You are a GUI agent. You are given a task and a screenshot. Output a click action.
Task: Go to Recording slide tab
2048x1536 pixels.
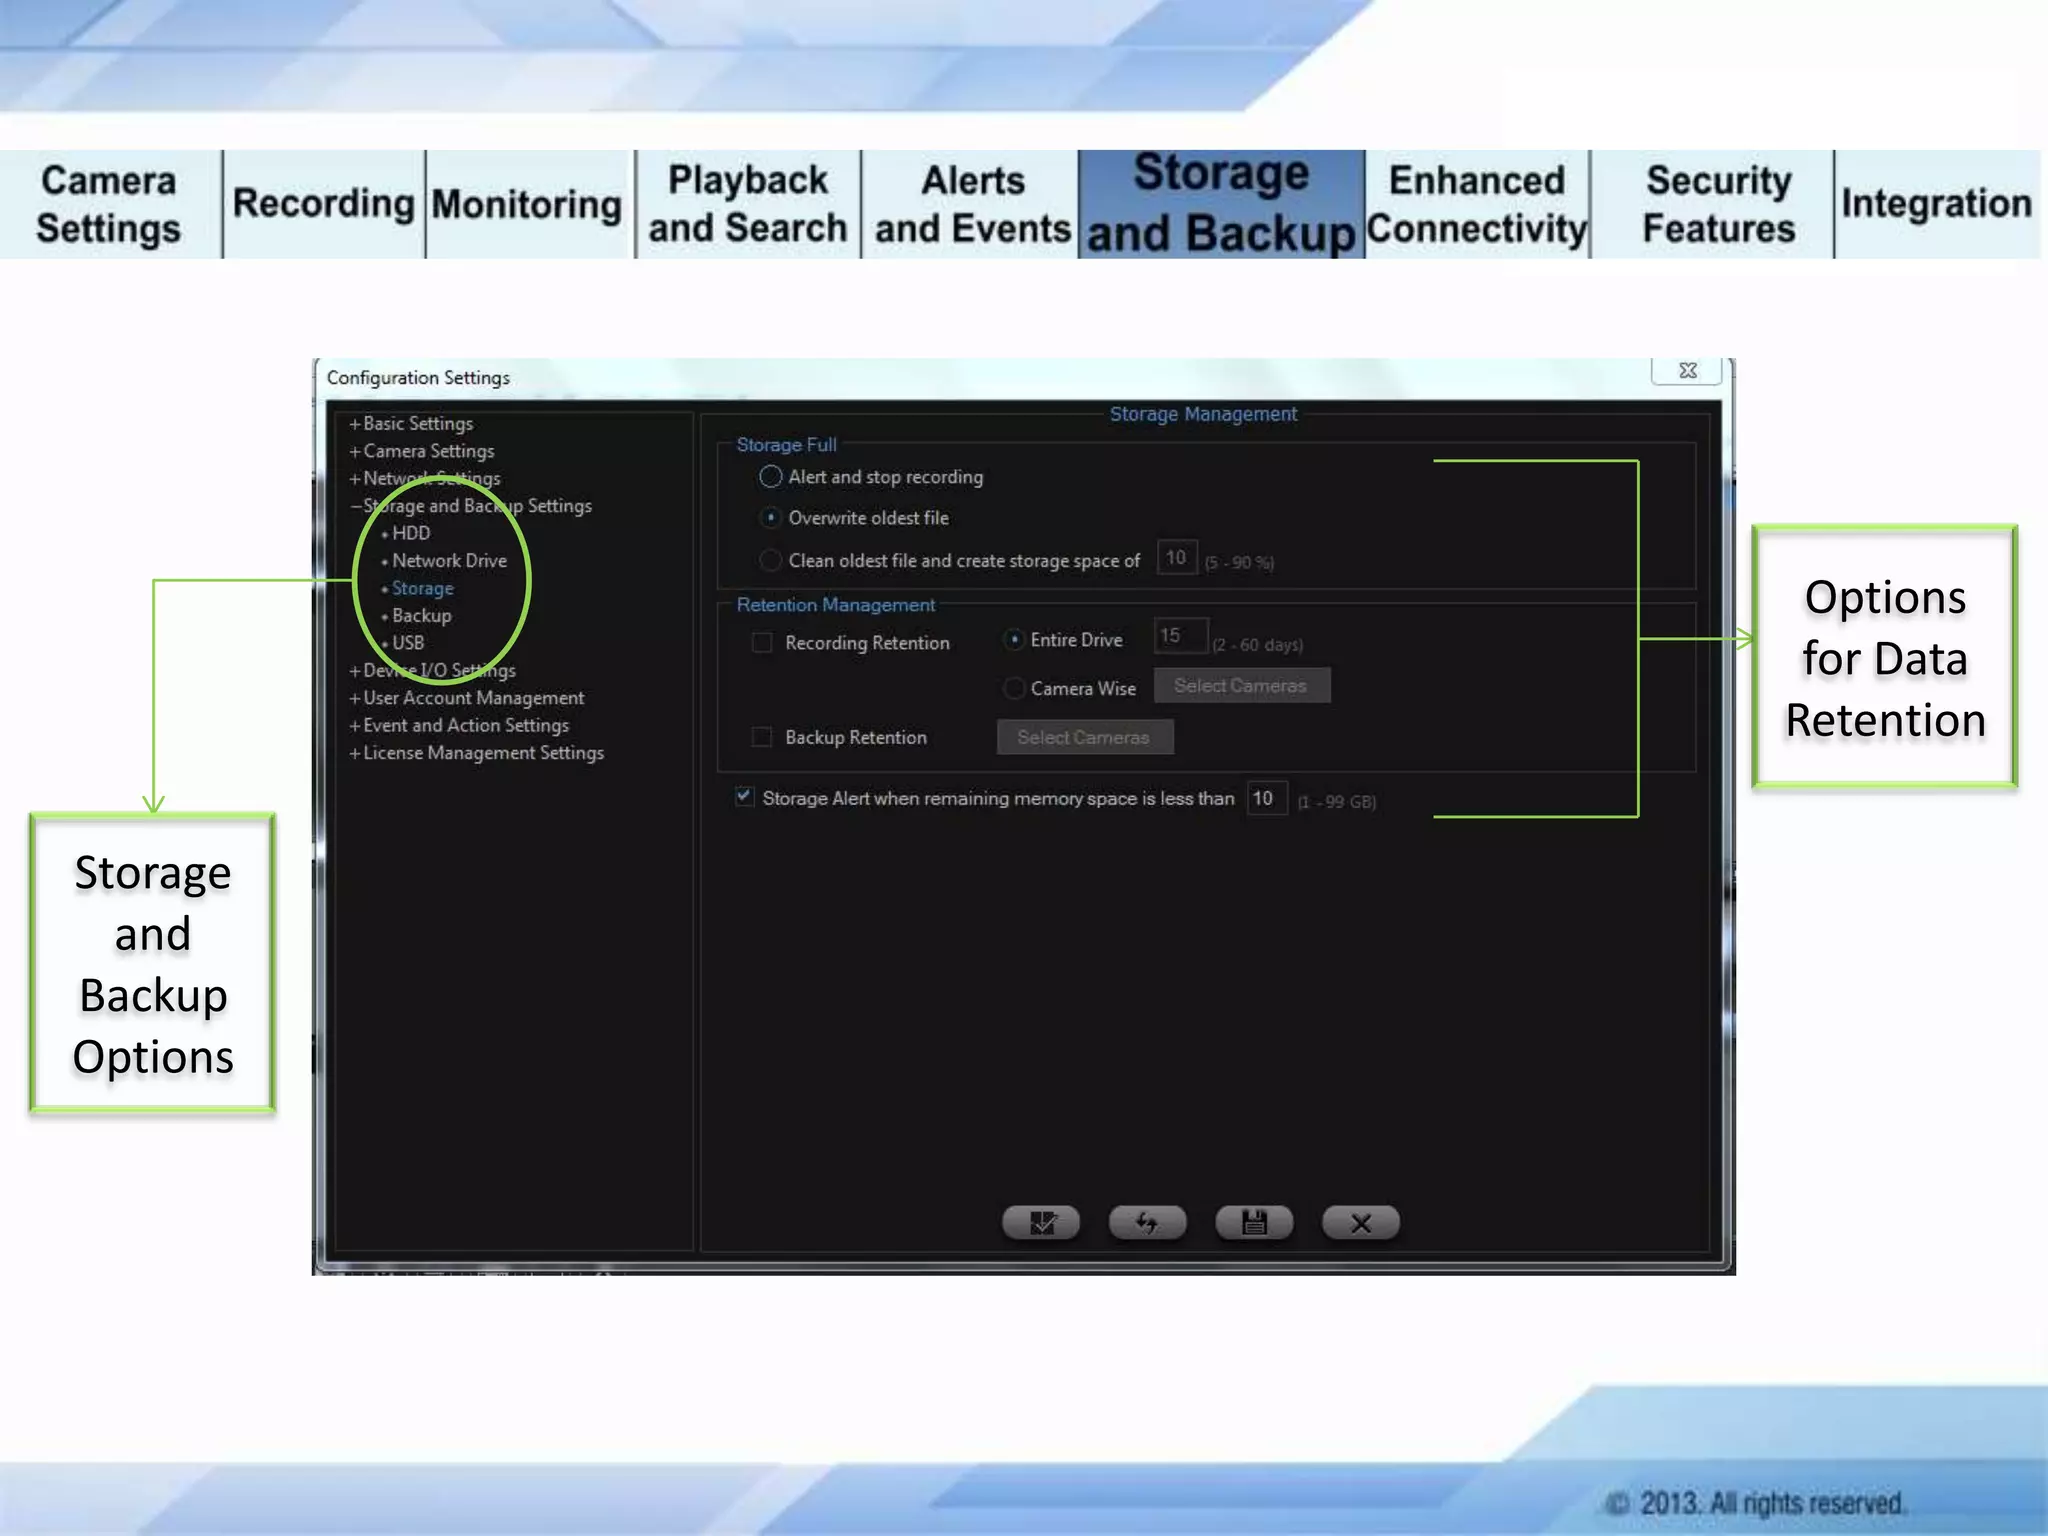pyautogui.click(x=324, y=204)
